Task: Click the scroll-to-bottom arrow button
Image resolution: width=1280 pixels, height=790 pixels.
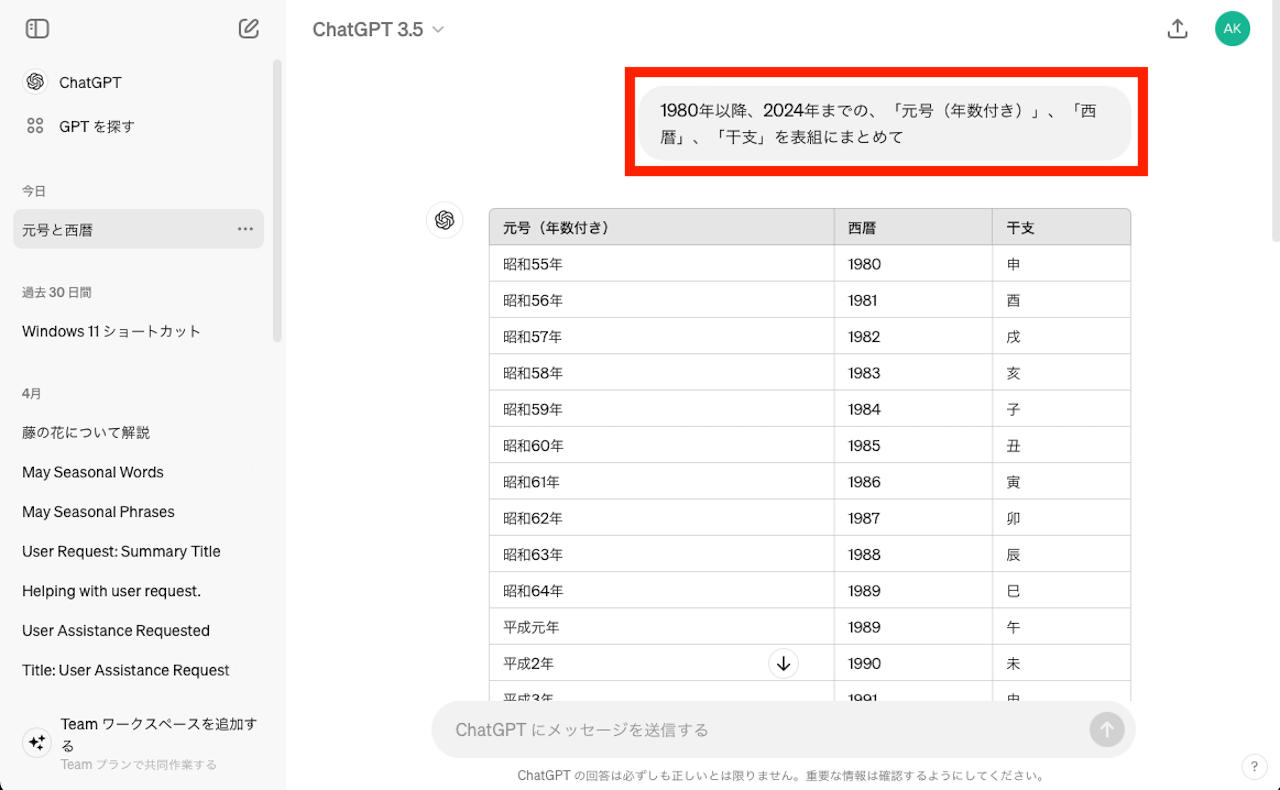Action: [783, 663]
